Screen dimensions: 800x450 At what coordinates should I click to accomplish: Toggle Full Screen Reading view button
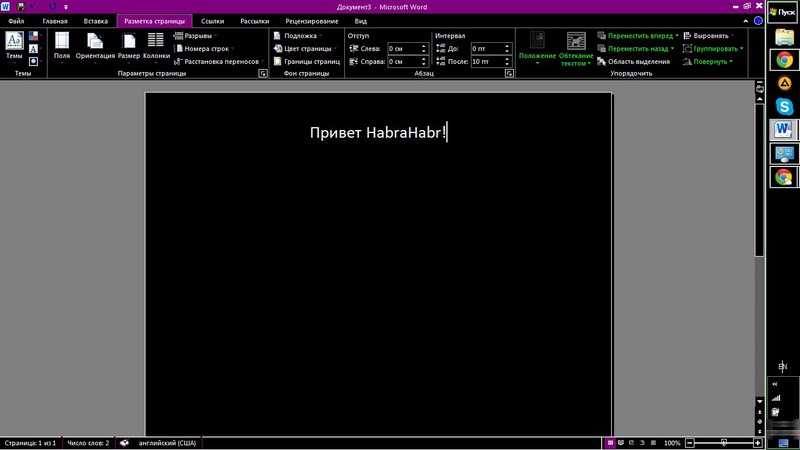tap(621, 443)
